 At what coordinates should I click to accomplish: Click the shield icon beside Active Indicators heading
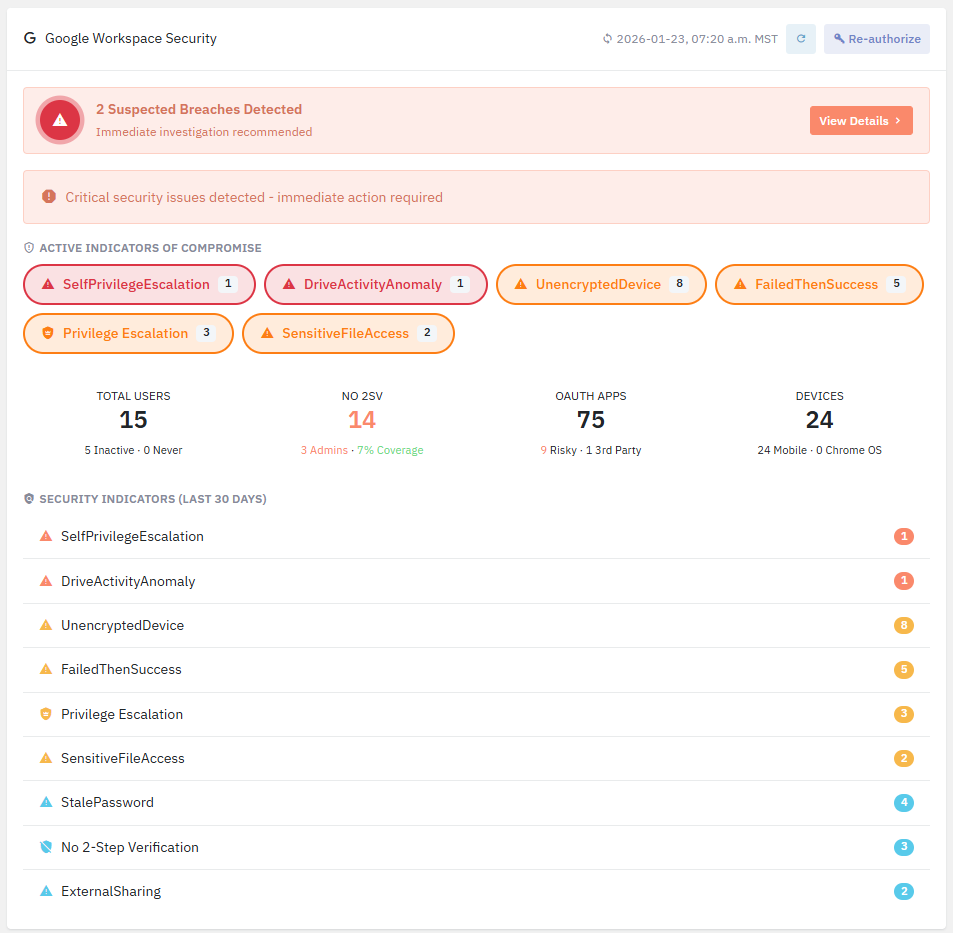point(29,248)
